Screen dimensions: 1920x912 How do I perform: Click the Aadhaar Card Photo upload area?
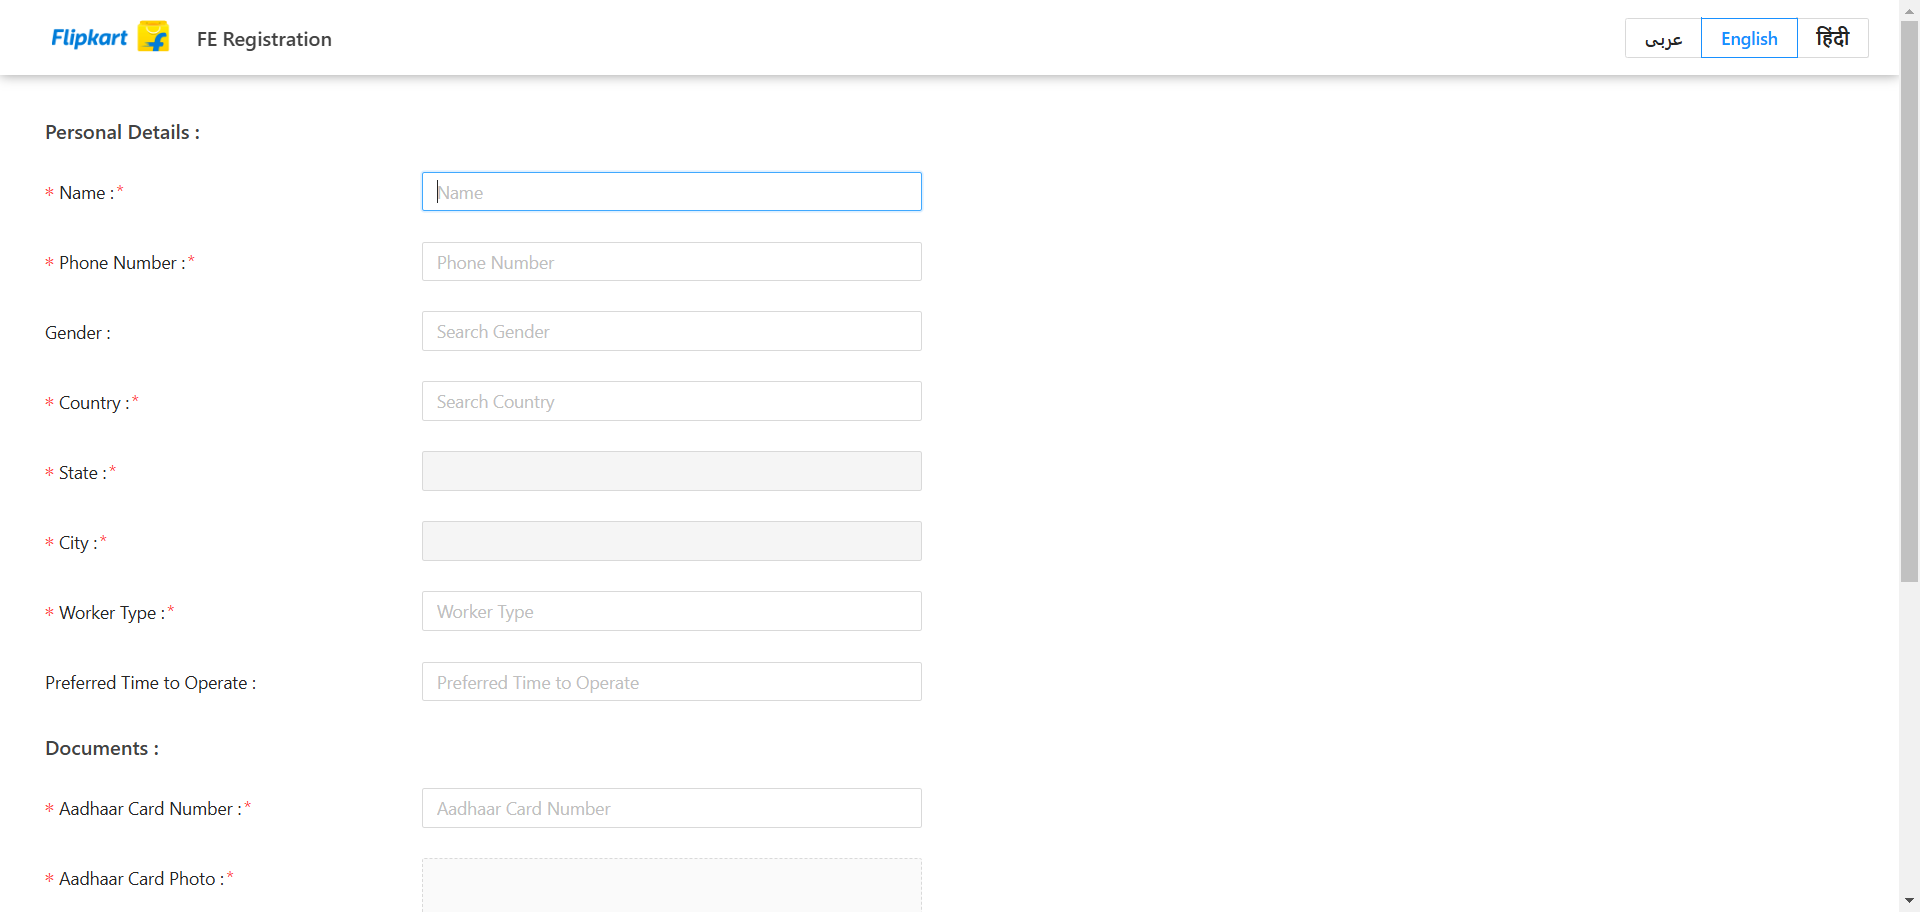tap(671, 886)
